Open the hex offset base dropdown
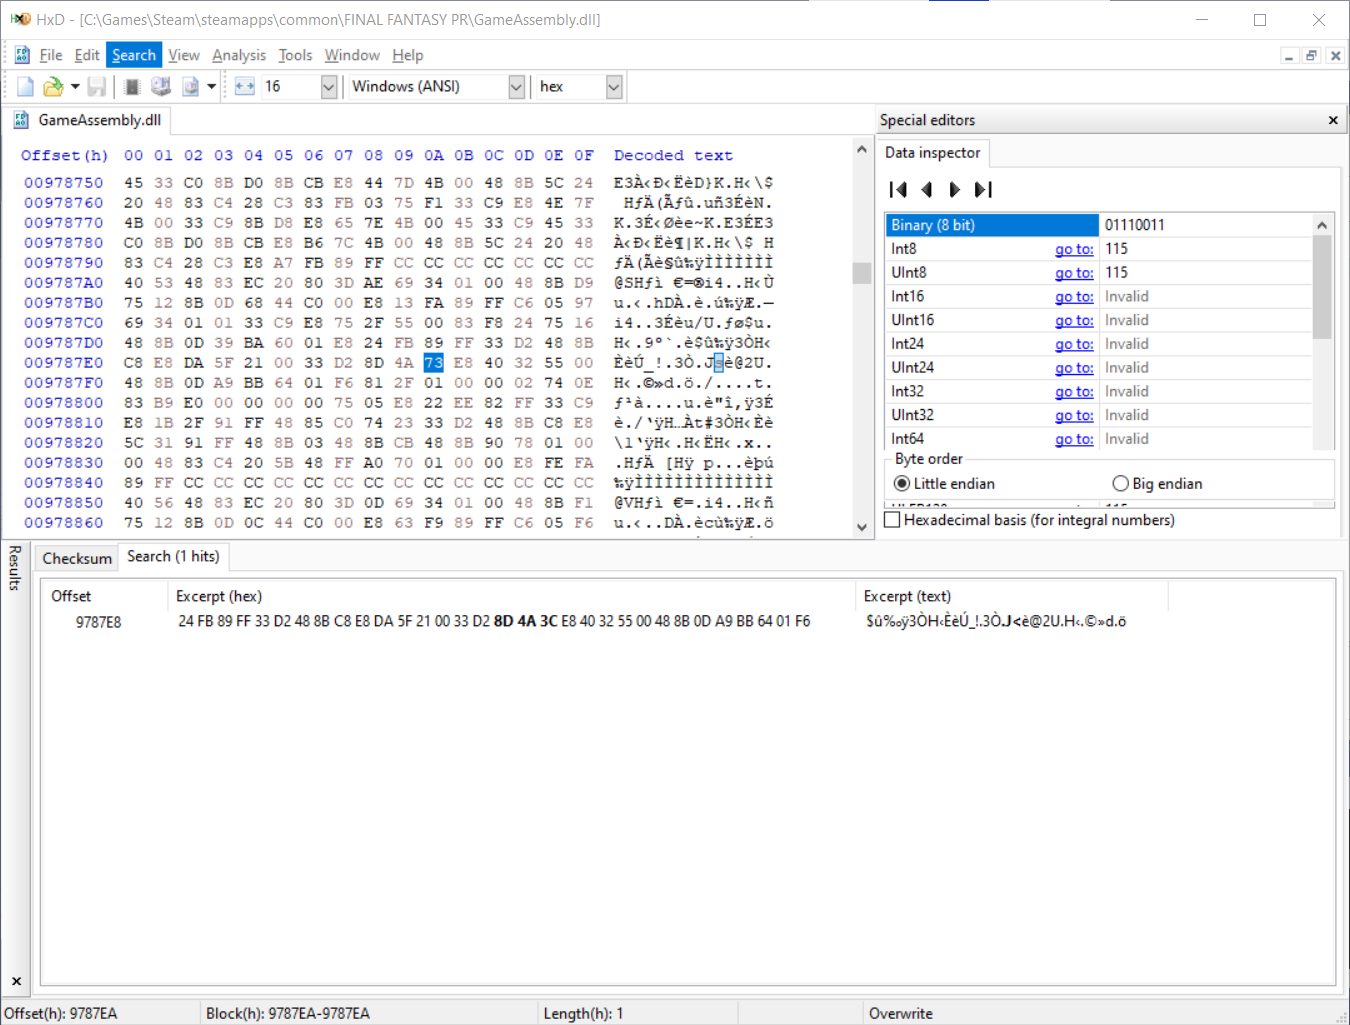This screenshot has height=1025, width=1350. coord(614,87)
